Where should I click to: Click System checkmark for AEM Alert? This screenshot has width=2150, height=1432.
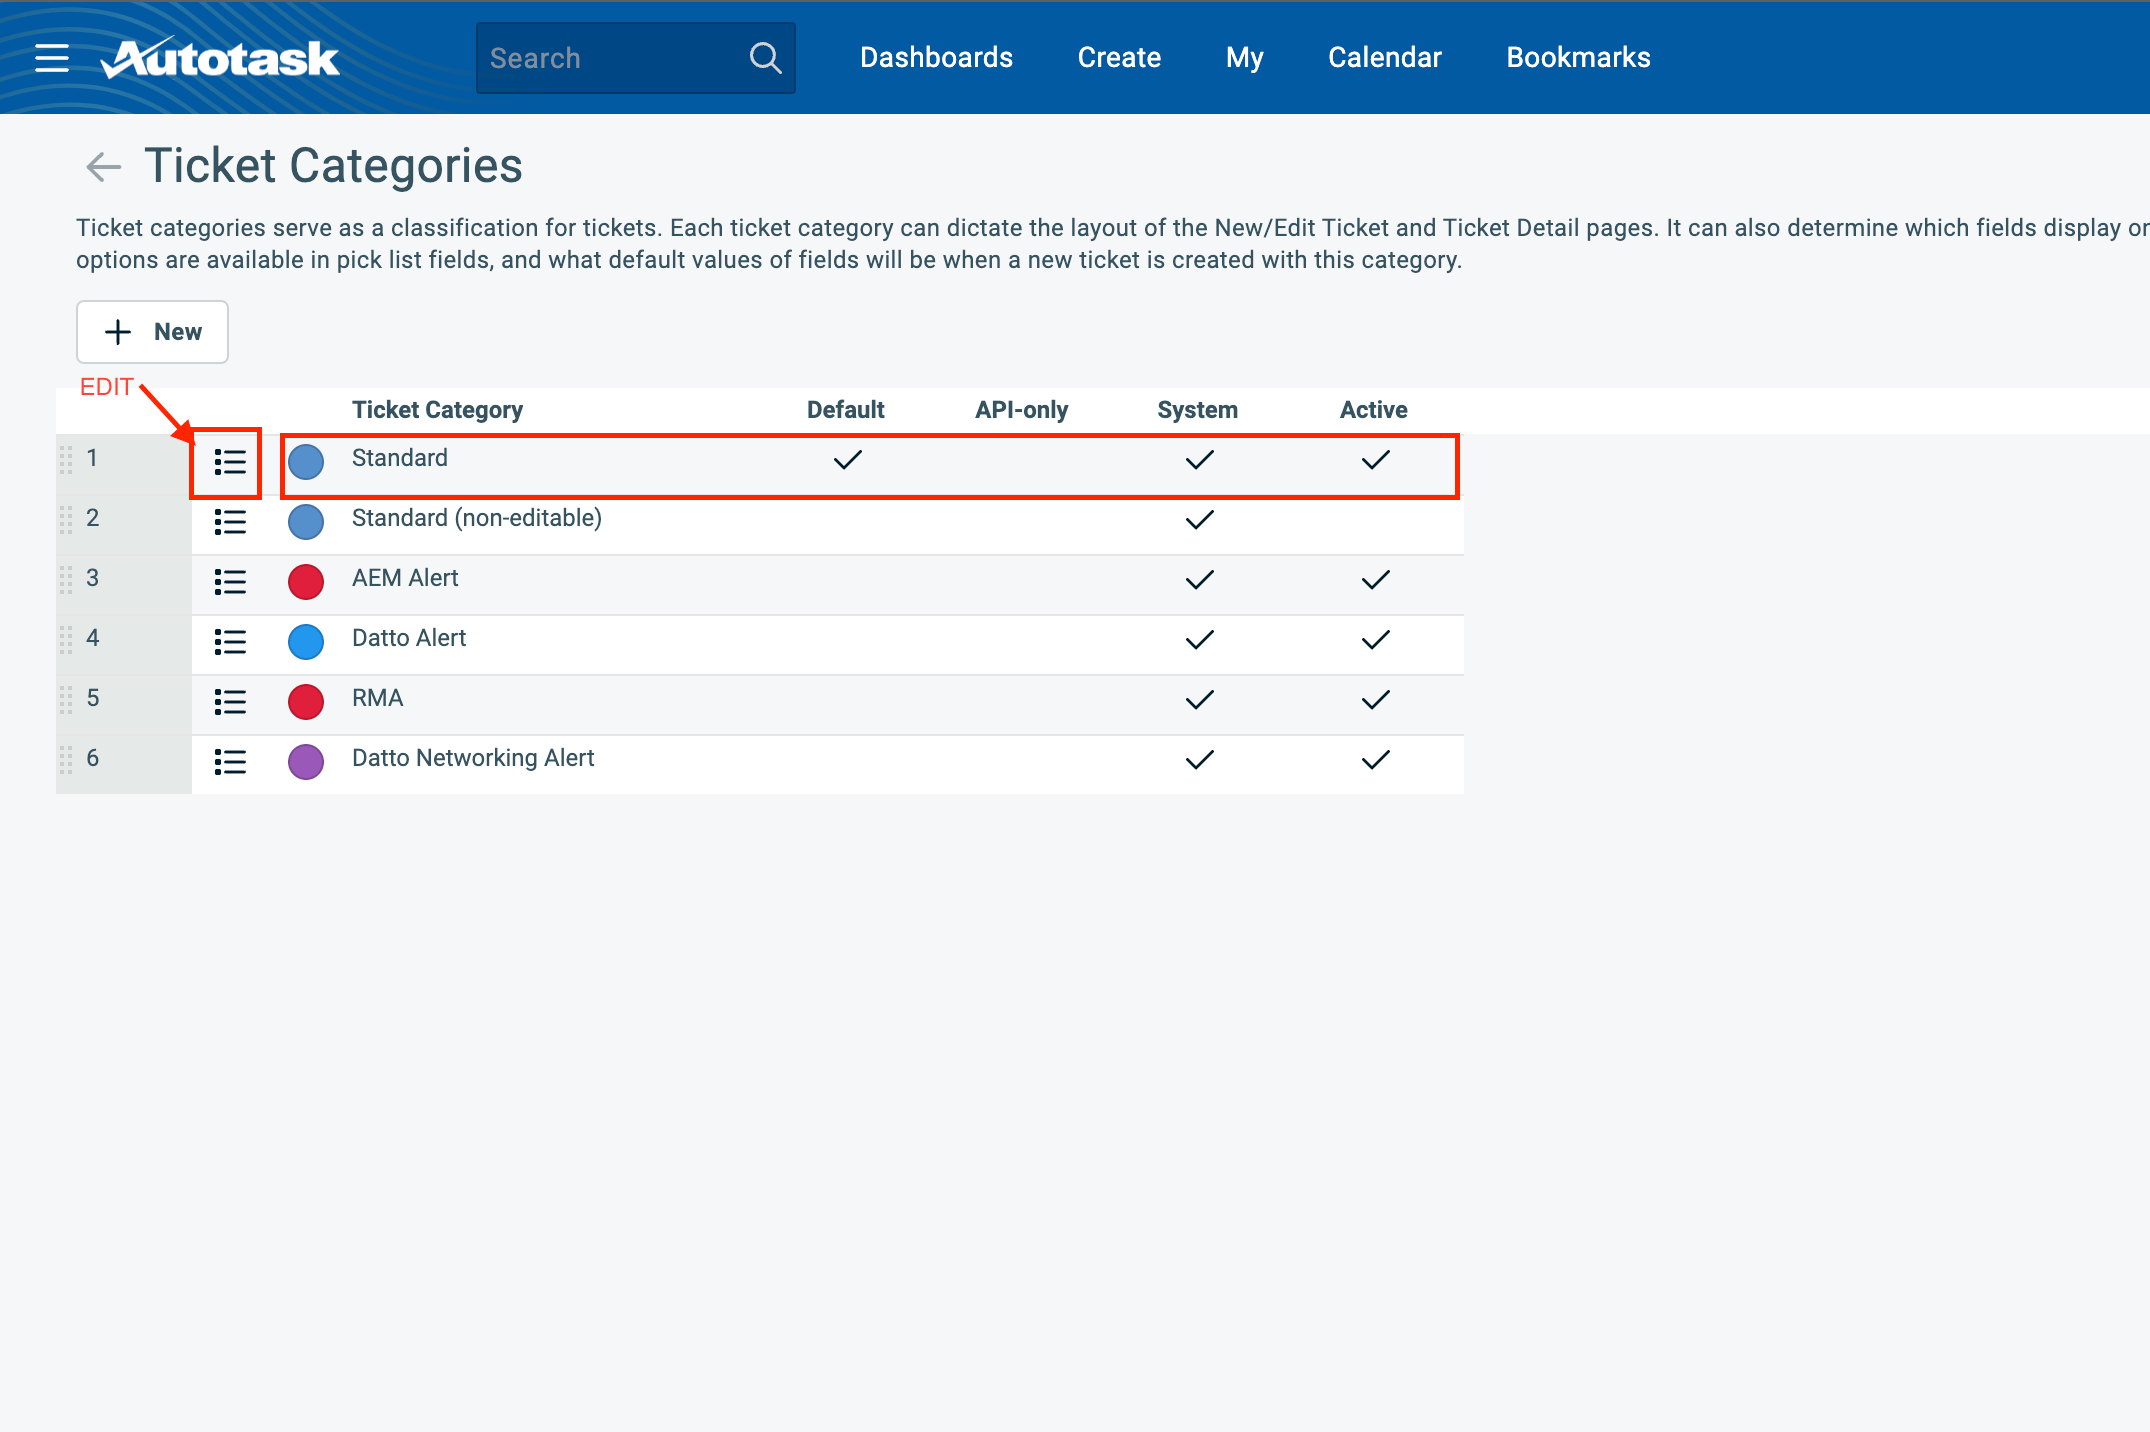(x=1200, y=580)
